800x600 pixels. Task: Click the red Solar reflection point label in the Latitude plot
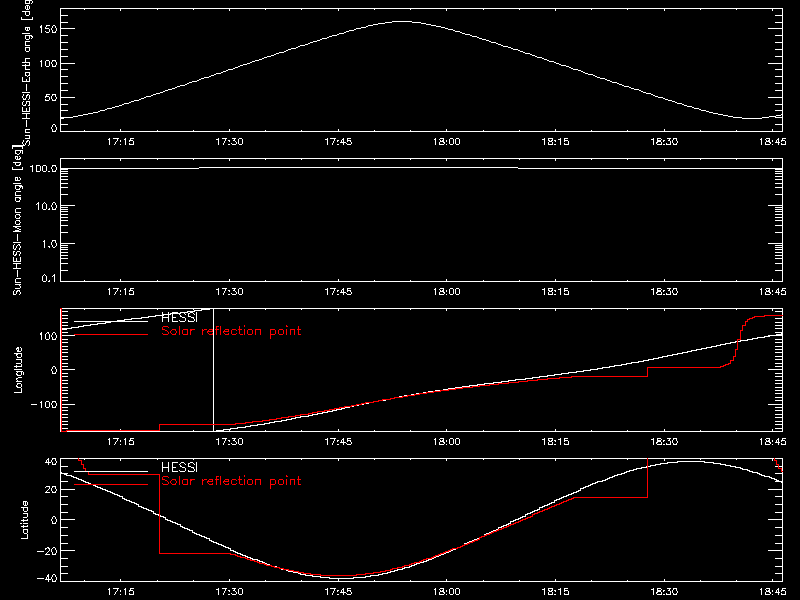(231, 481)
